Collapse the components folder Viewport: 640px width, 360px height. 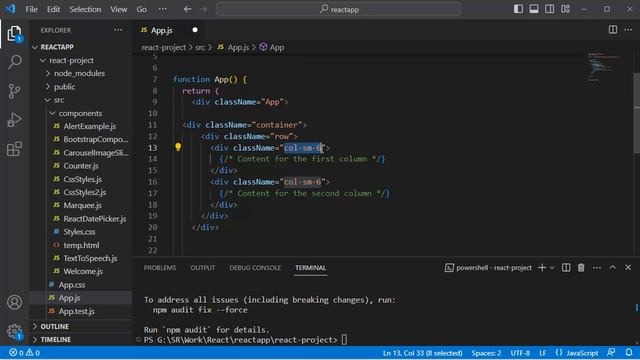[80, 113]
